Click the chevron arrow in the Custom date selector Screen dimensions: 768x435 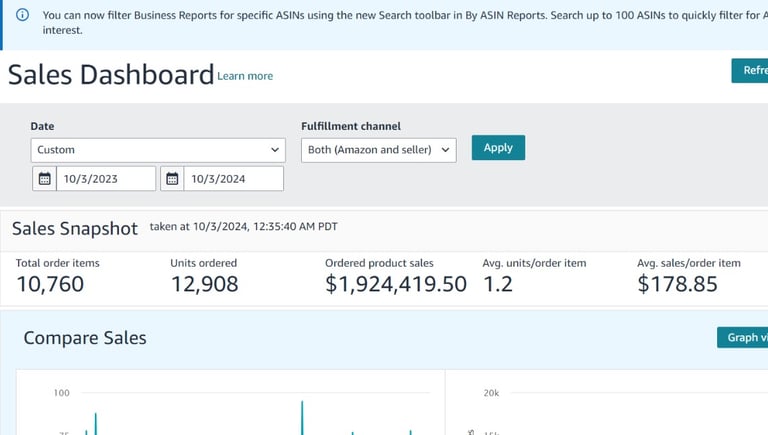276,150
